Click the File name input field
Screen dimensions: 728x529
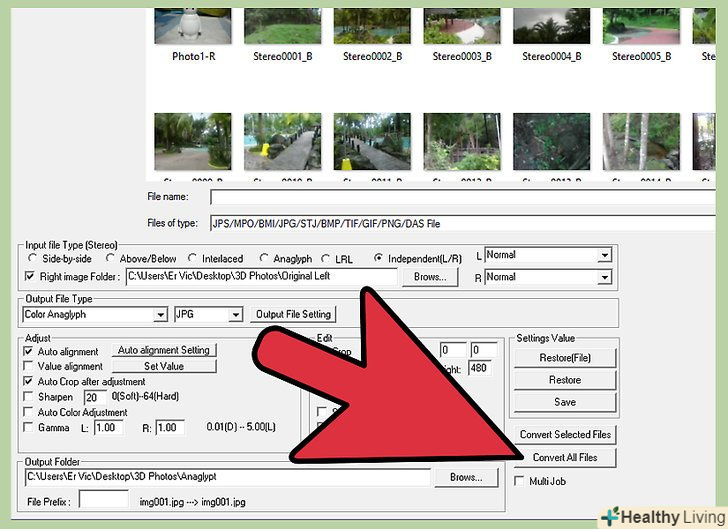coord(462,197)
